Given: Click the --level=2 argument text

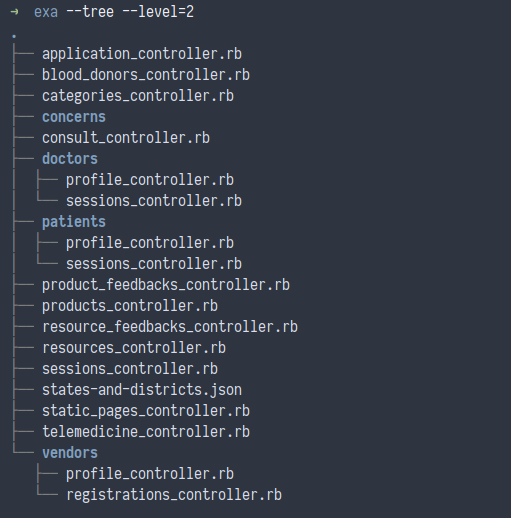Looking at the screenshot, I should (x=158, y=12).
